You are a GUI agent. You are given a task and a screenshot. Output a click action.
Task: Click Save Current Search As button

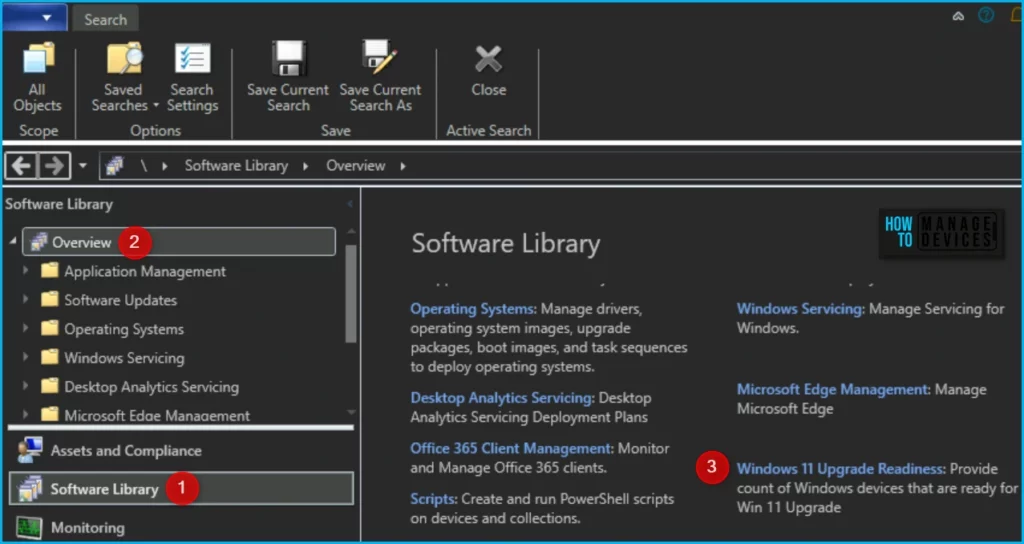(380, 78)
